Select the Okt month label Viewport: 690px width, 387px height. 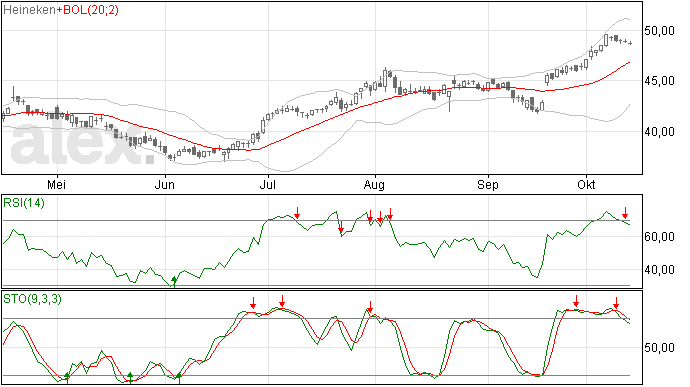point(586,184)
